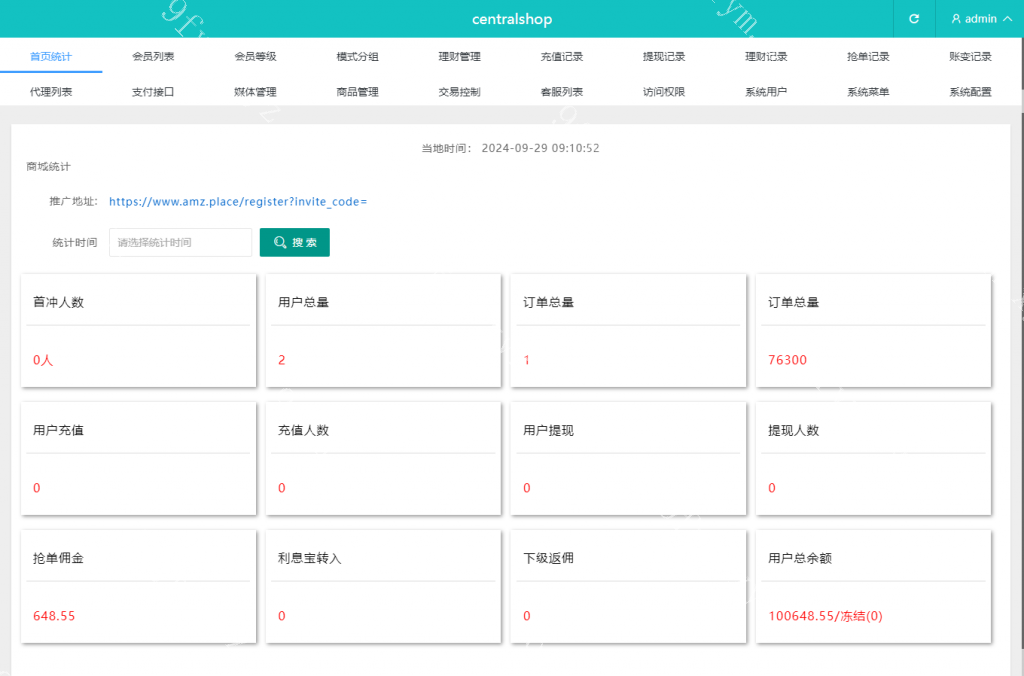Expand the admin account dropdown arrow
This screenshot has height=676, width=1024.
[1008, 19]
